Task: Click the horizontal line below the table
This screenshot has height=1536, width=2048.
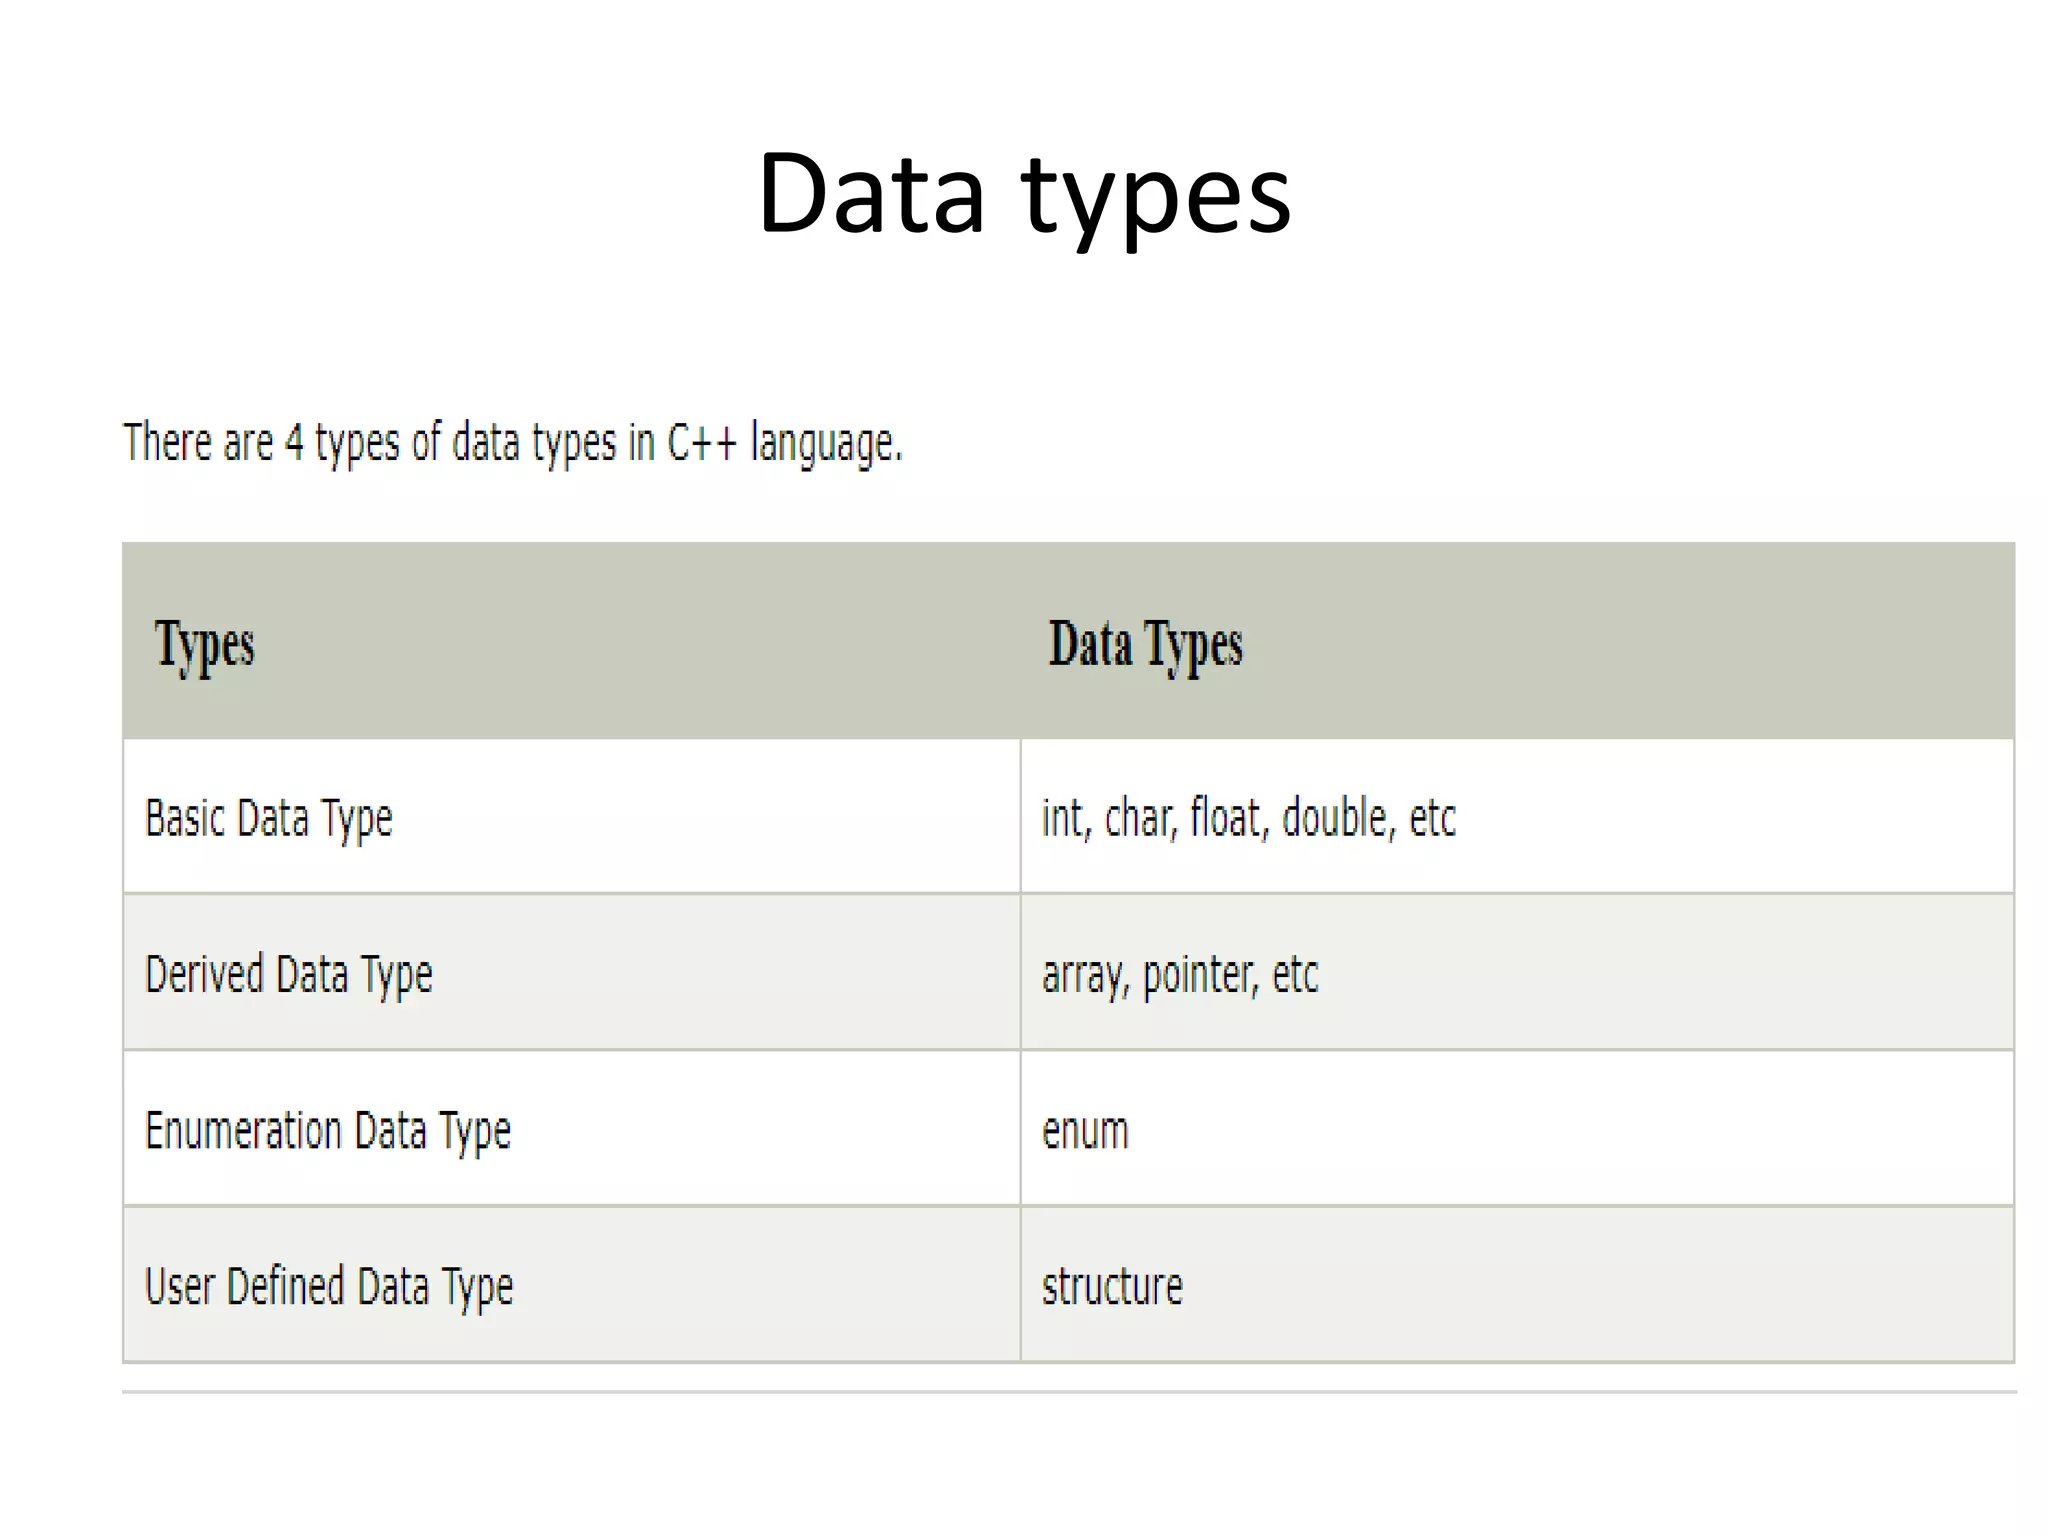Action: (x=1068, y=1391)
